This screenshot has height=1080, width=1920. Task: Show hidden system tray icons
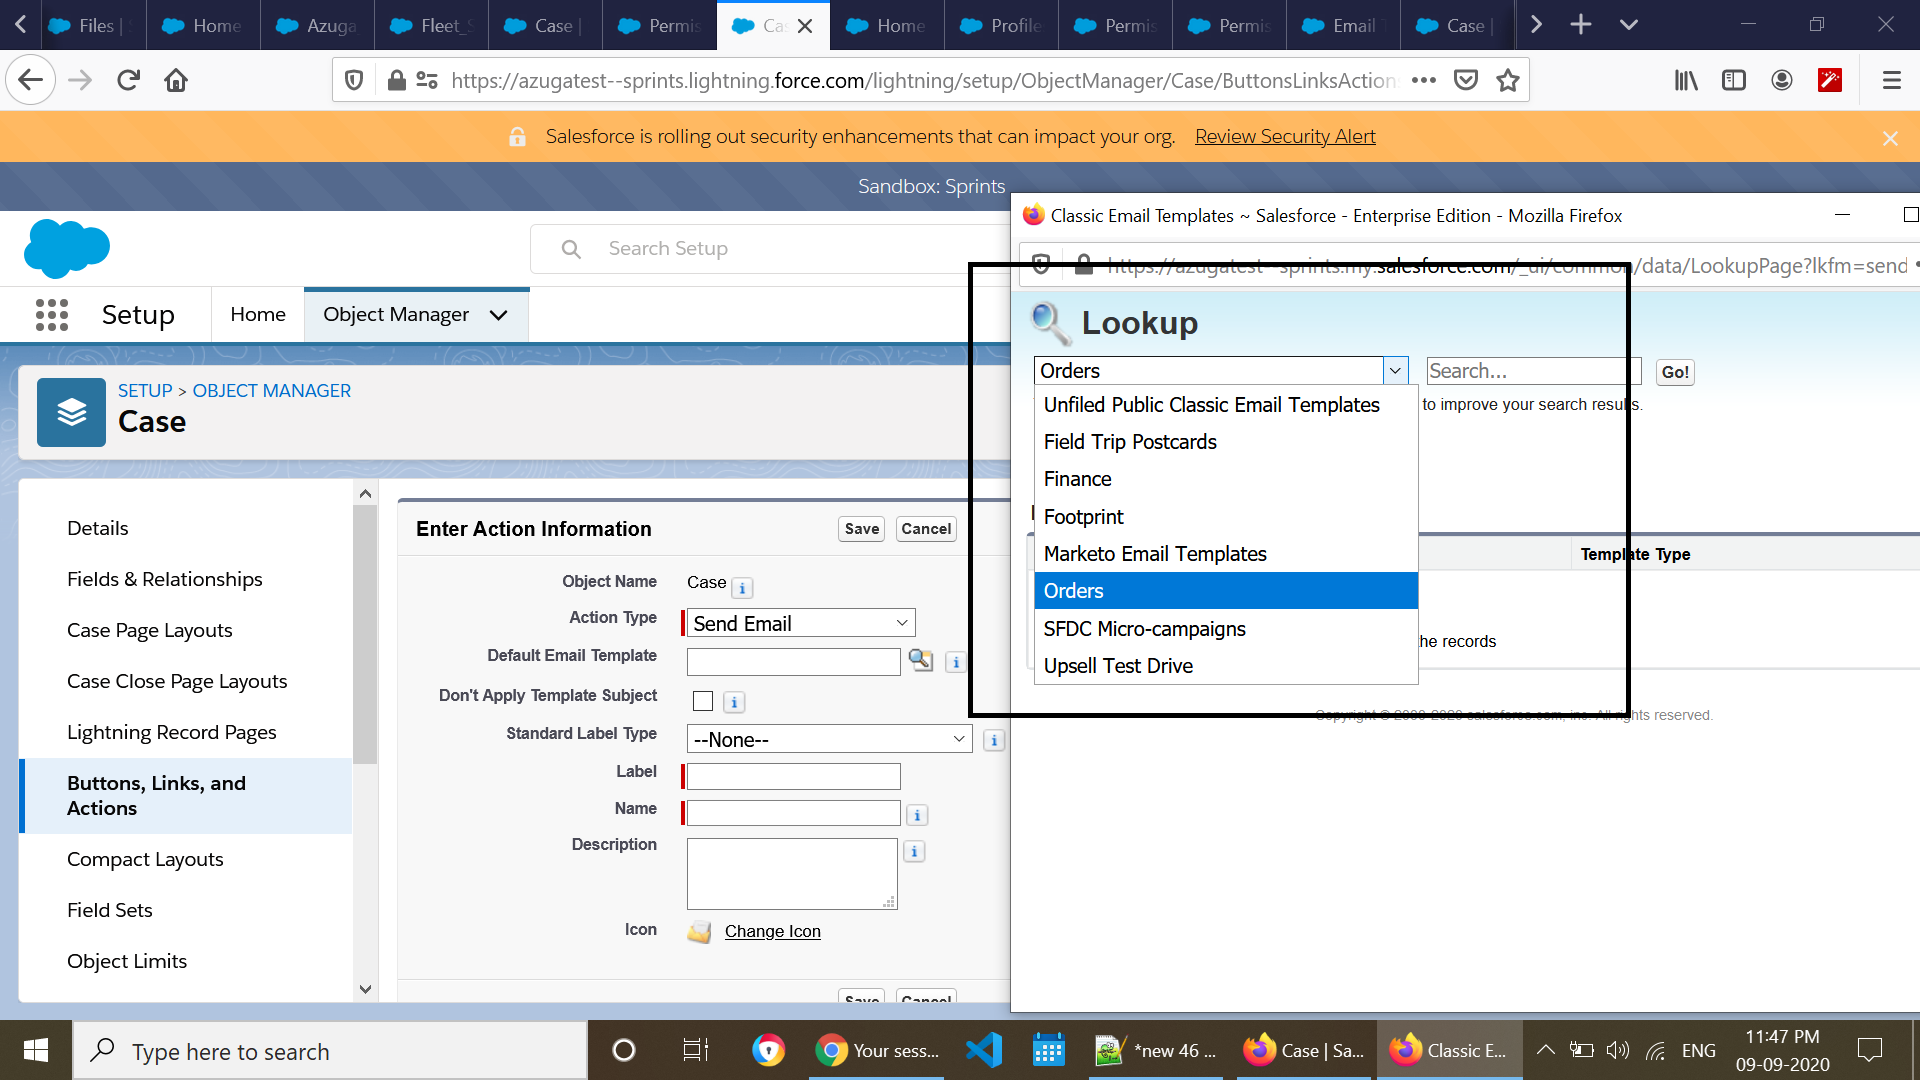tap(1545, 1050)
